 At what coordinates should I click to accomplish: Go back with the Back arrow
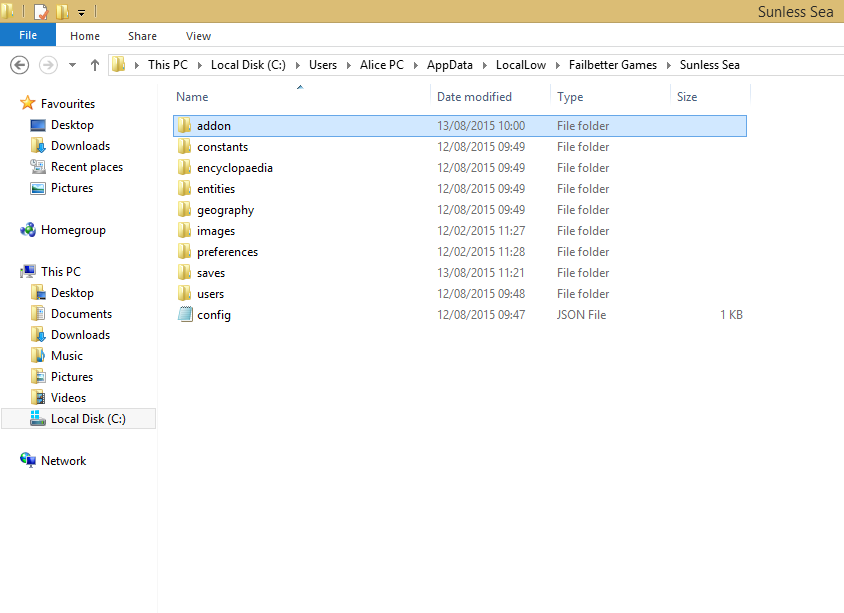click(x=20, y=65)
